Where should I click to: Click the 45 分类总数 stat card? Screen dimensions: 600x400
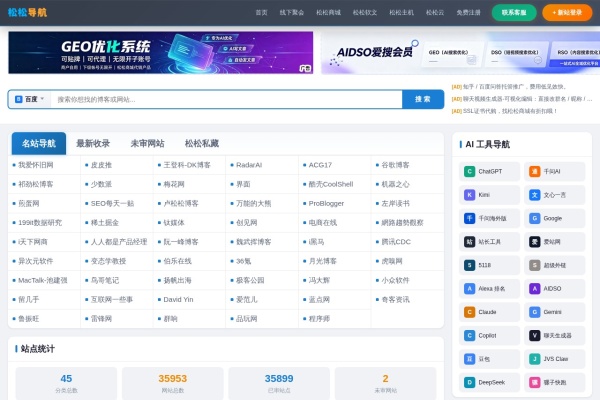tap(66, 384)
